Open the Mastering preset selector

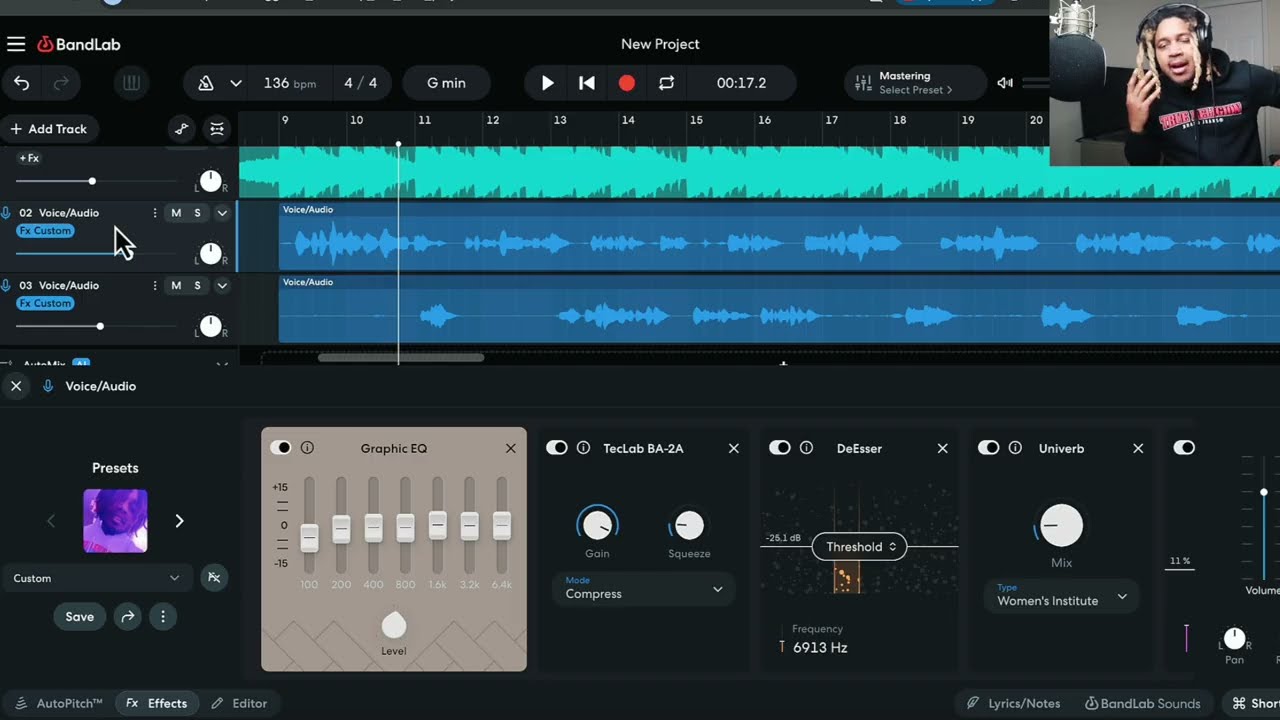point(915,83)
